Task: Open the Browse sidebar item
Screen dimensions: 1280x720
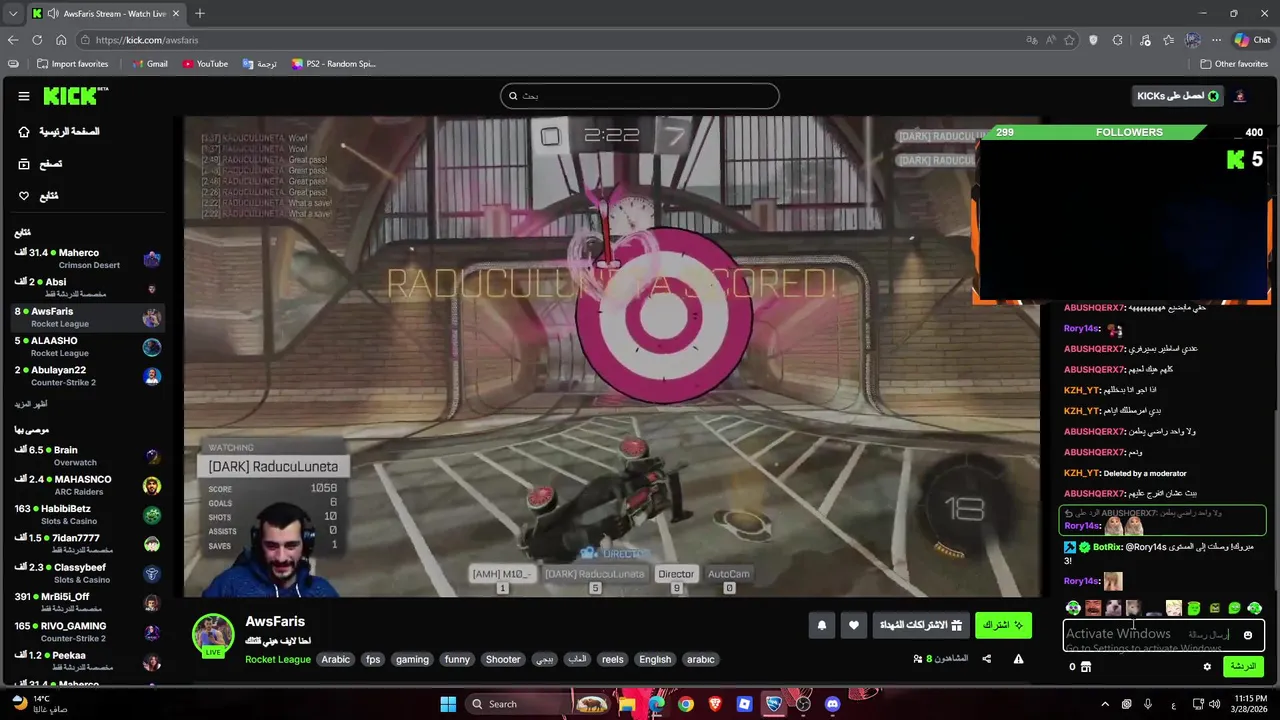Action: click(41, 164)
